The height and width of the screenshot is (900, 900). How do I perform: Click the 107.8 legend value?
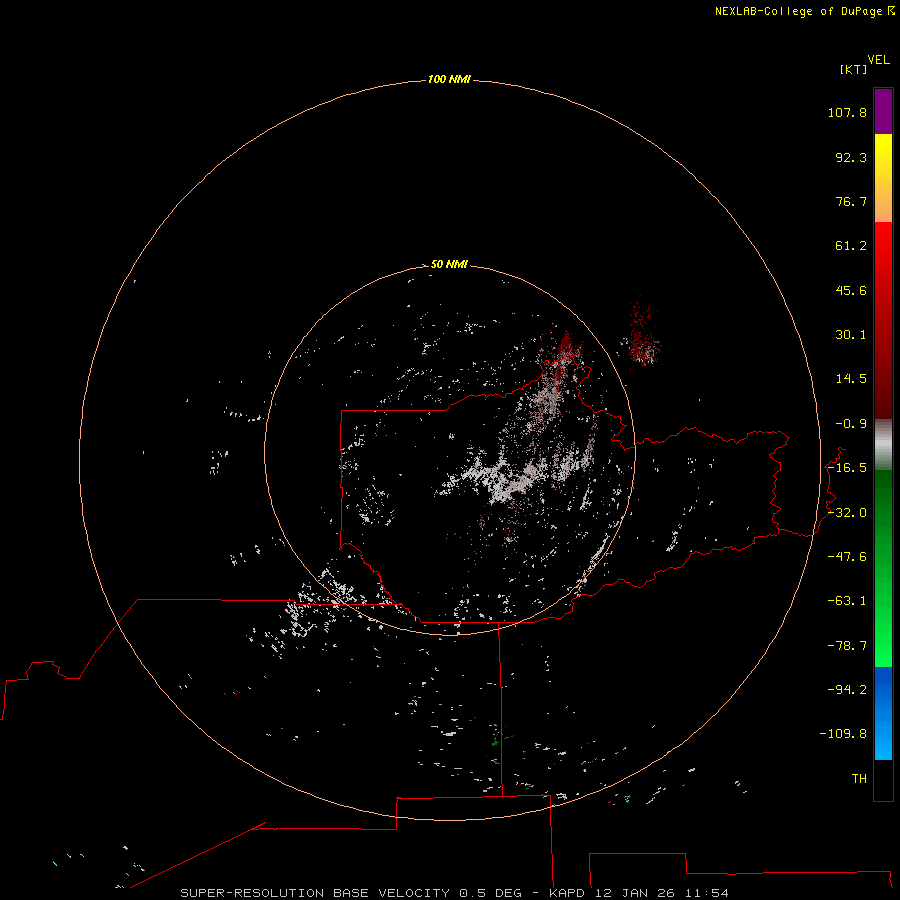pos(847,112)
